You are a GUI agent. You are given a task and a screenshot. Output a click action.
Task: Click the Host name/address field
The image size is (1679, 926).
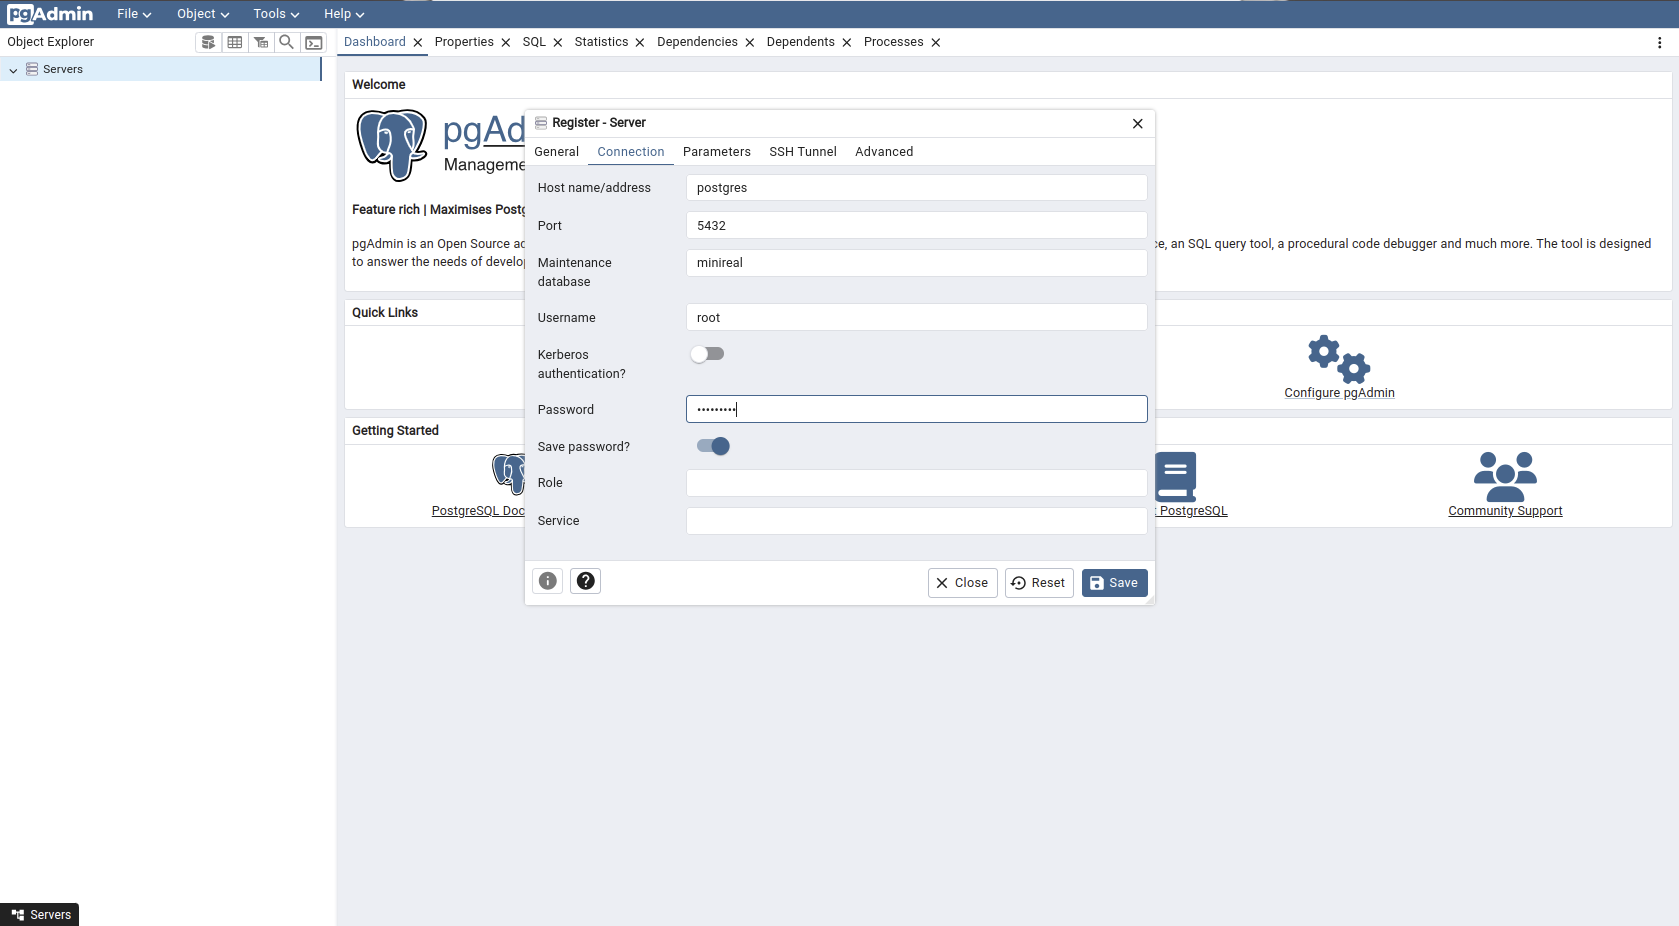point(916,188)
